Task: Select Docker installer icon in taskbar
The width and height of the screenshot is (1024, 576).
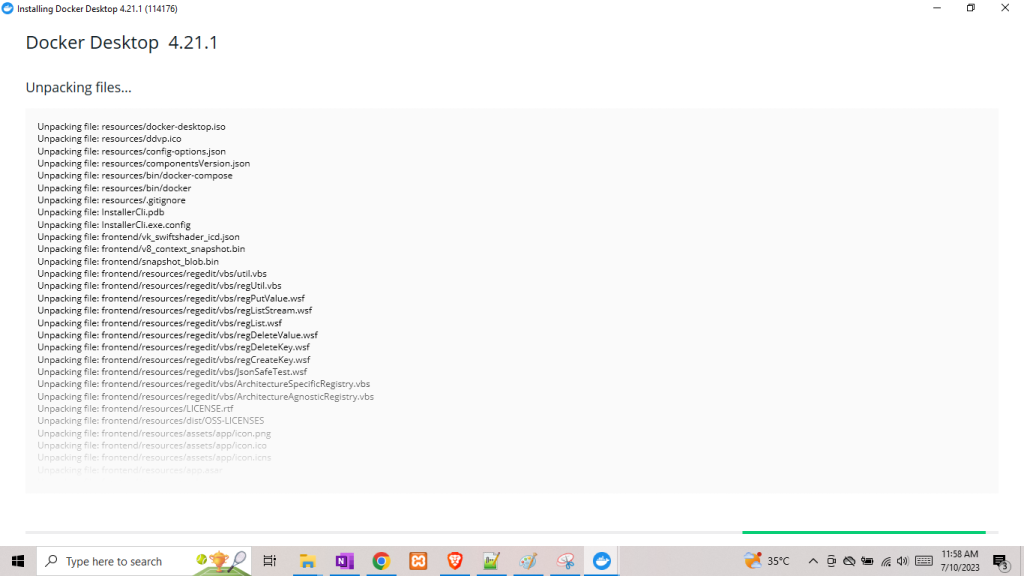Action: coord(602,561)
